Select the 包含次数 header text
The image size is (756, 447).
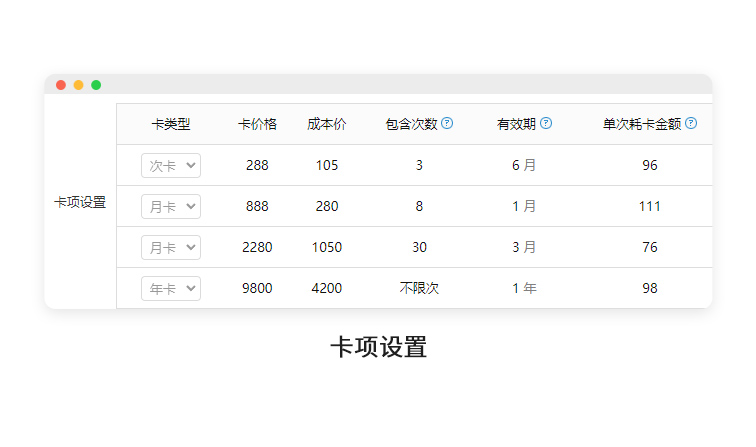point(411,124)
